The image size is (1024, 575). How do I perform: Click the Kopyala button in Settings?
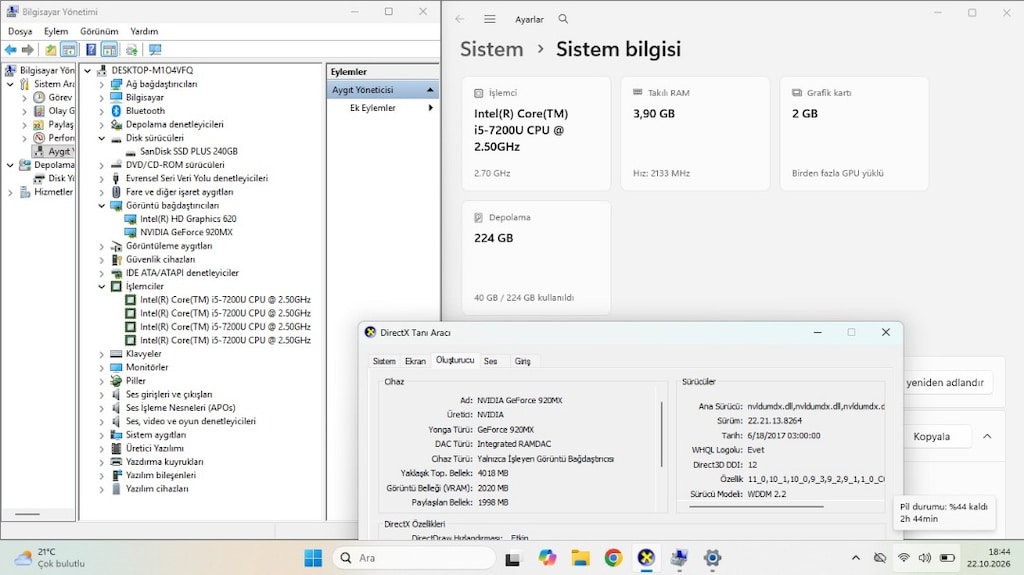click(x=932, y=436)
